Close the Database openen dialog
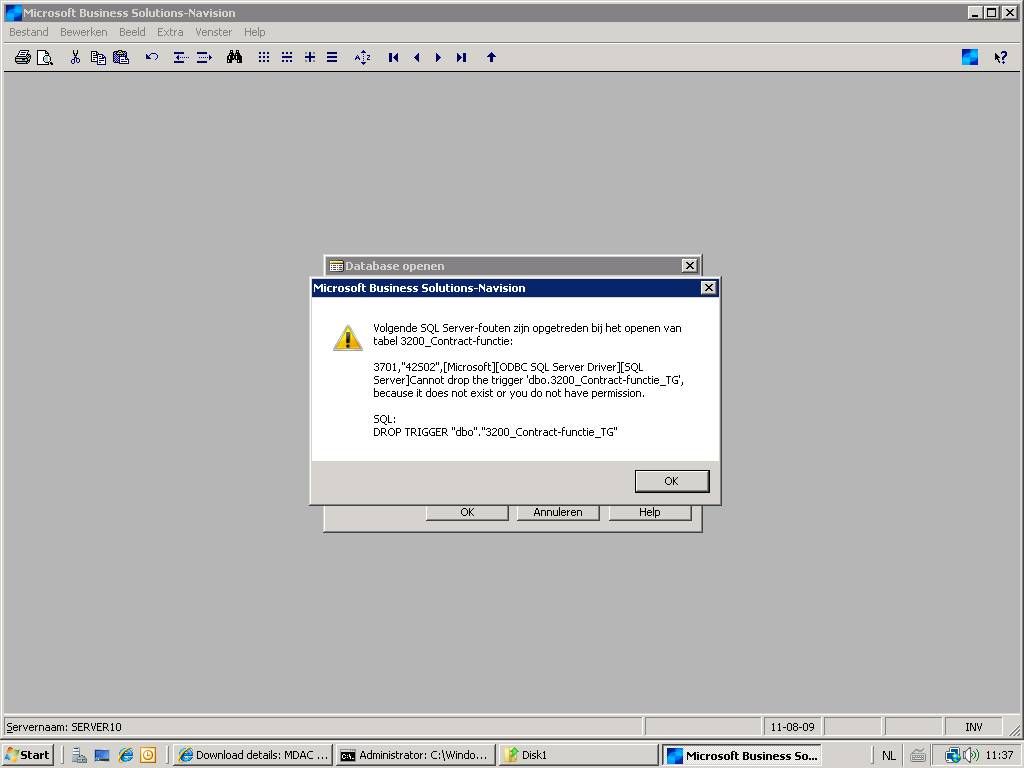This screenshot has width=1024, height=768. (690, 265)
